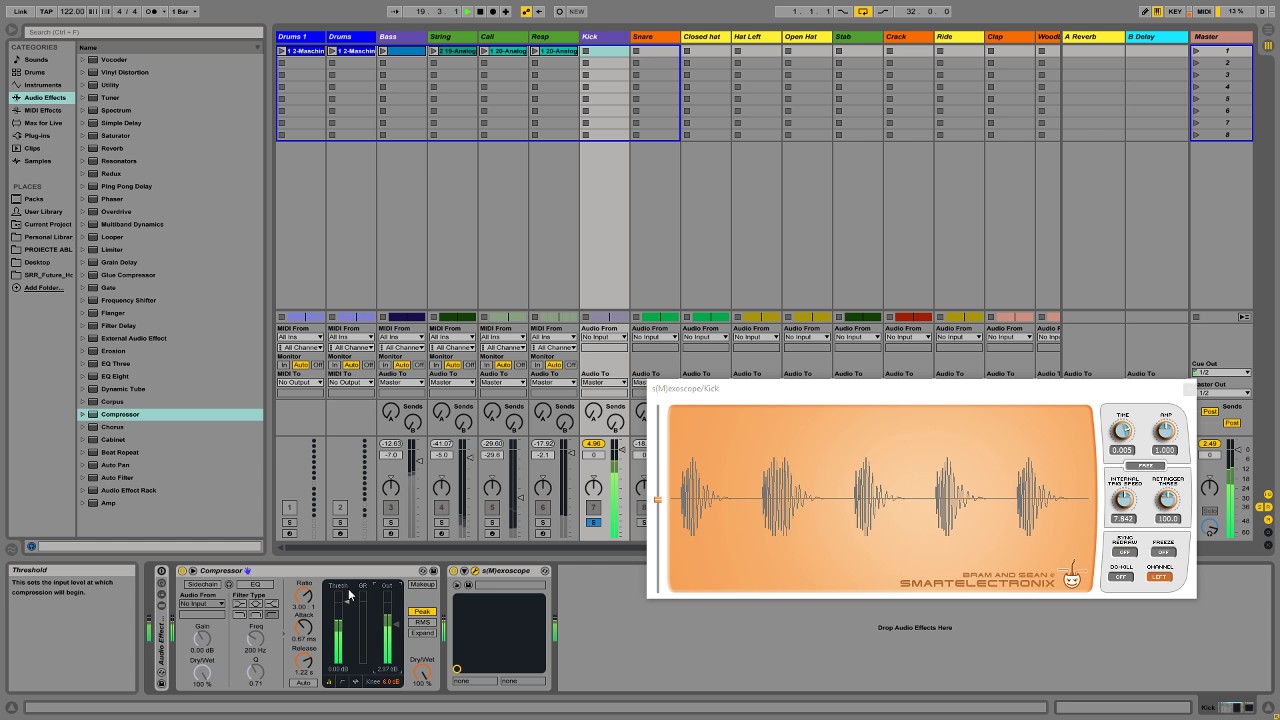
Task: Stop clips on the Drums 1 track
Action: tap(282, 317)
